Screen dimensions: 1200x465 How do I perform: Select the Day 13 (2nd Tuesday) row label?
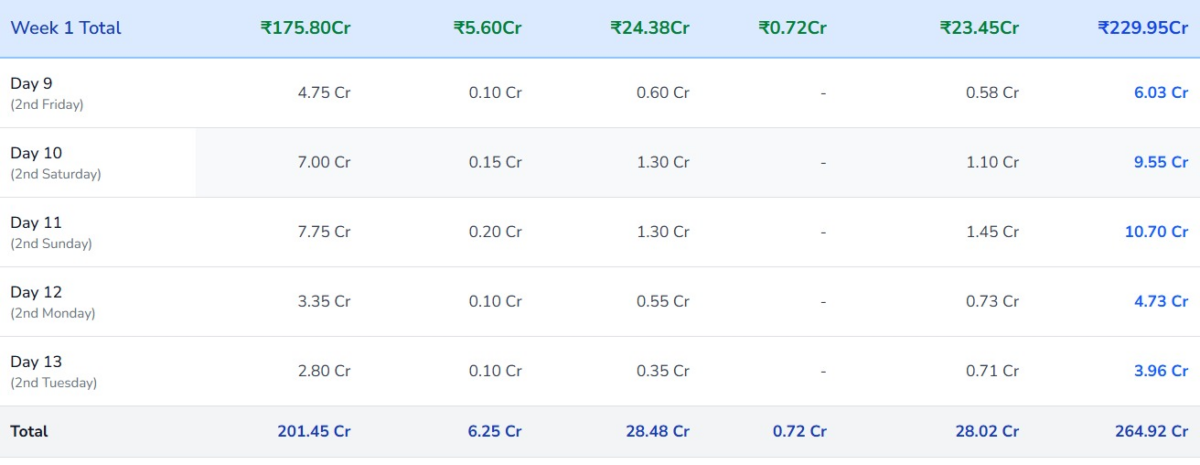point(54,371)
